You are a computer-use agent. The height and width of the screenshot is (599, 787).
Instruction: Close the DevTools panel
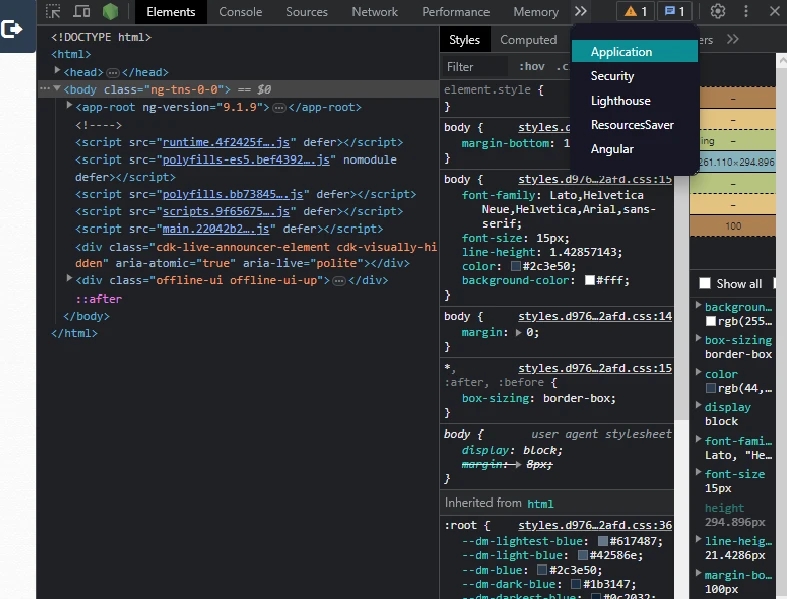pos(774,11)
